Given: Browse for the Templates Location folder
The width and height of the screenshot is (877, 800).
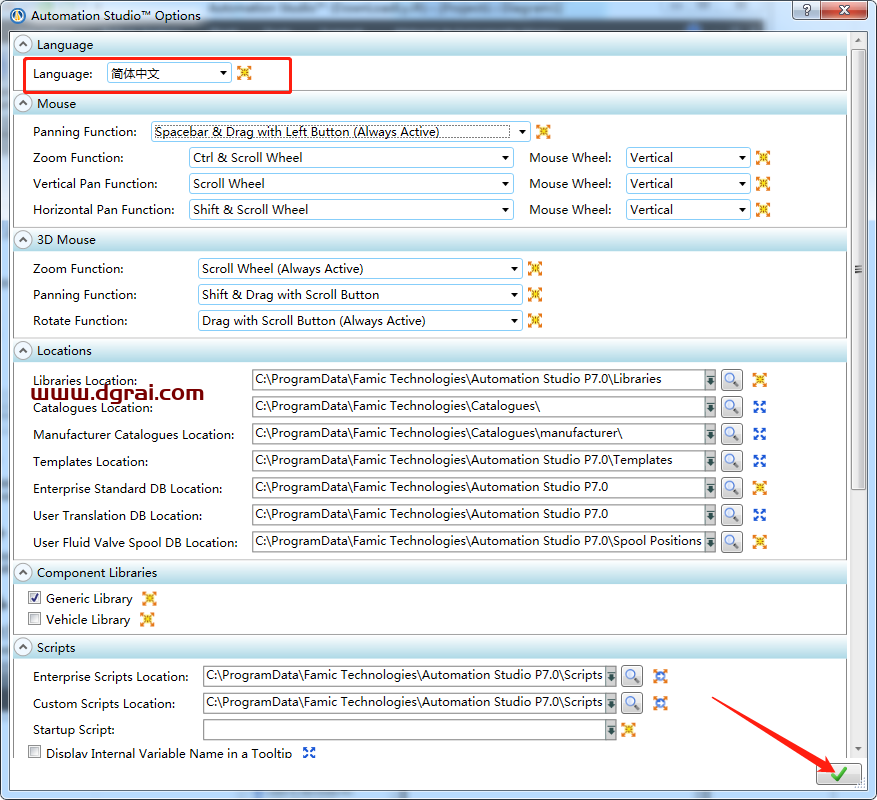Looking at the screenshot, I should click(x=731, y=460).
